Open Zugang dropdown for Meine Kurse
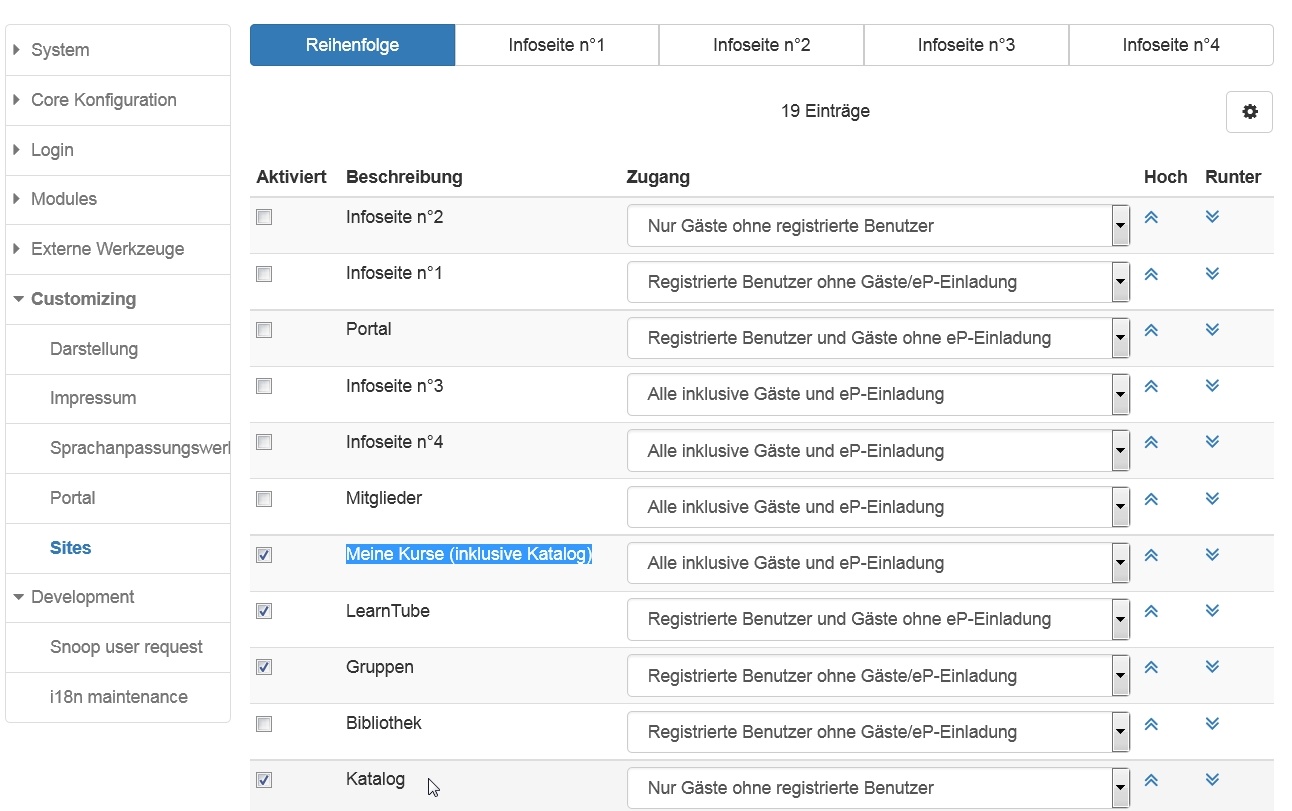The image size is (1292, 811). click(x=878, y=563)
